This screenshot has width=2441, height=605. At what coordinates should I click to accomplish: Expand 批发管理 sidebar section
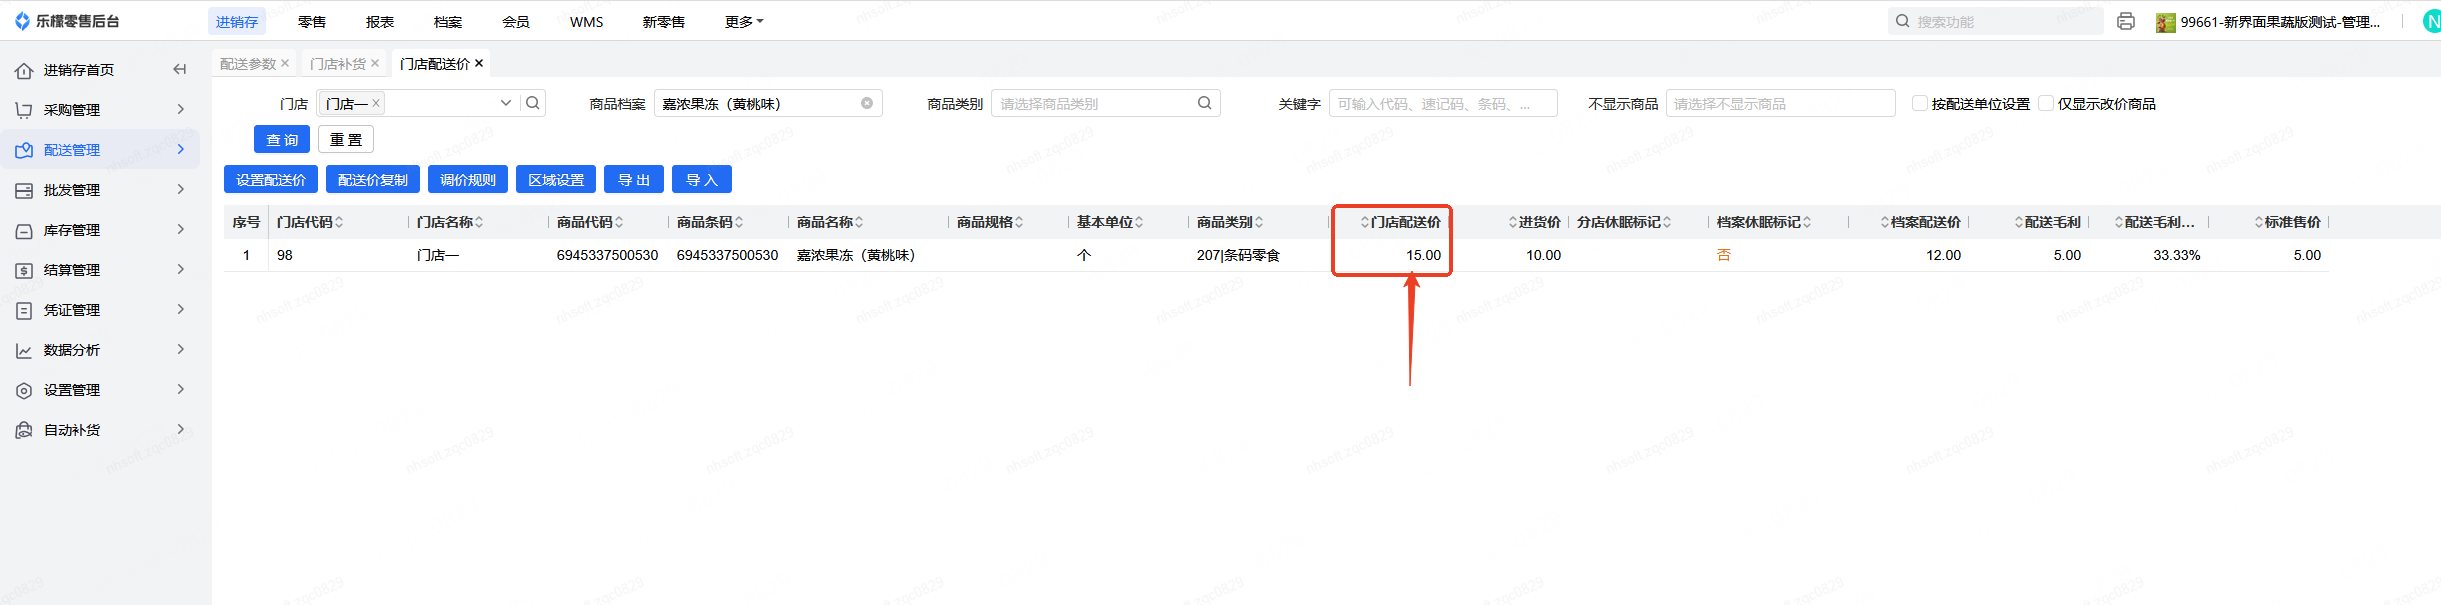click(x=181, y=189)
